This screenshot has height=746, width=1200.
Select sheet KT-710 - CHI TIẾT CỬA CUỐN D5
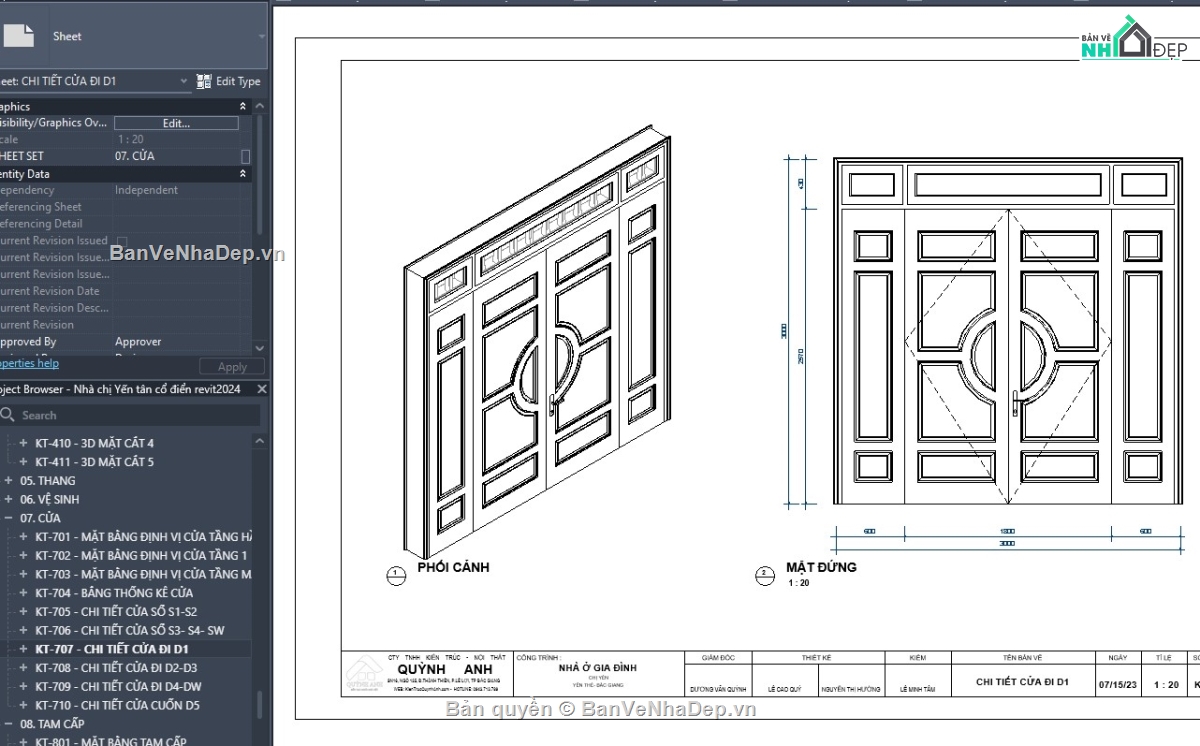pos(118,705)
